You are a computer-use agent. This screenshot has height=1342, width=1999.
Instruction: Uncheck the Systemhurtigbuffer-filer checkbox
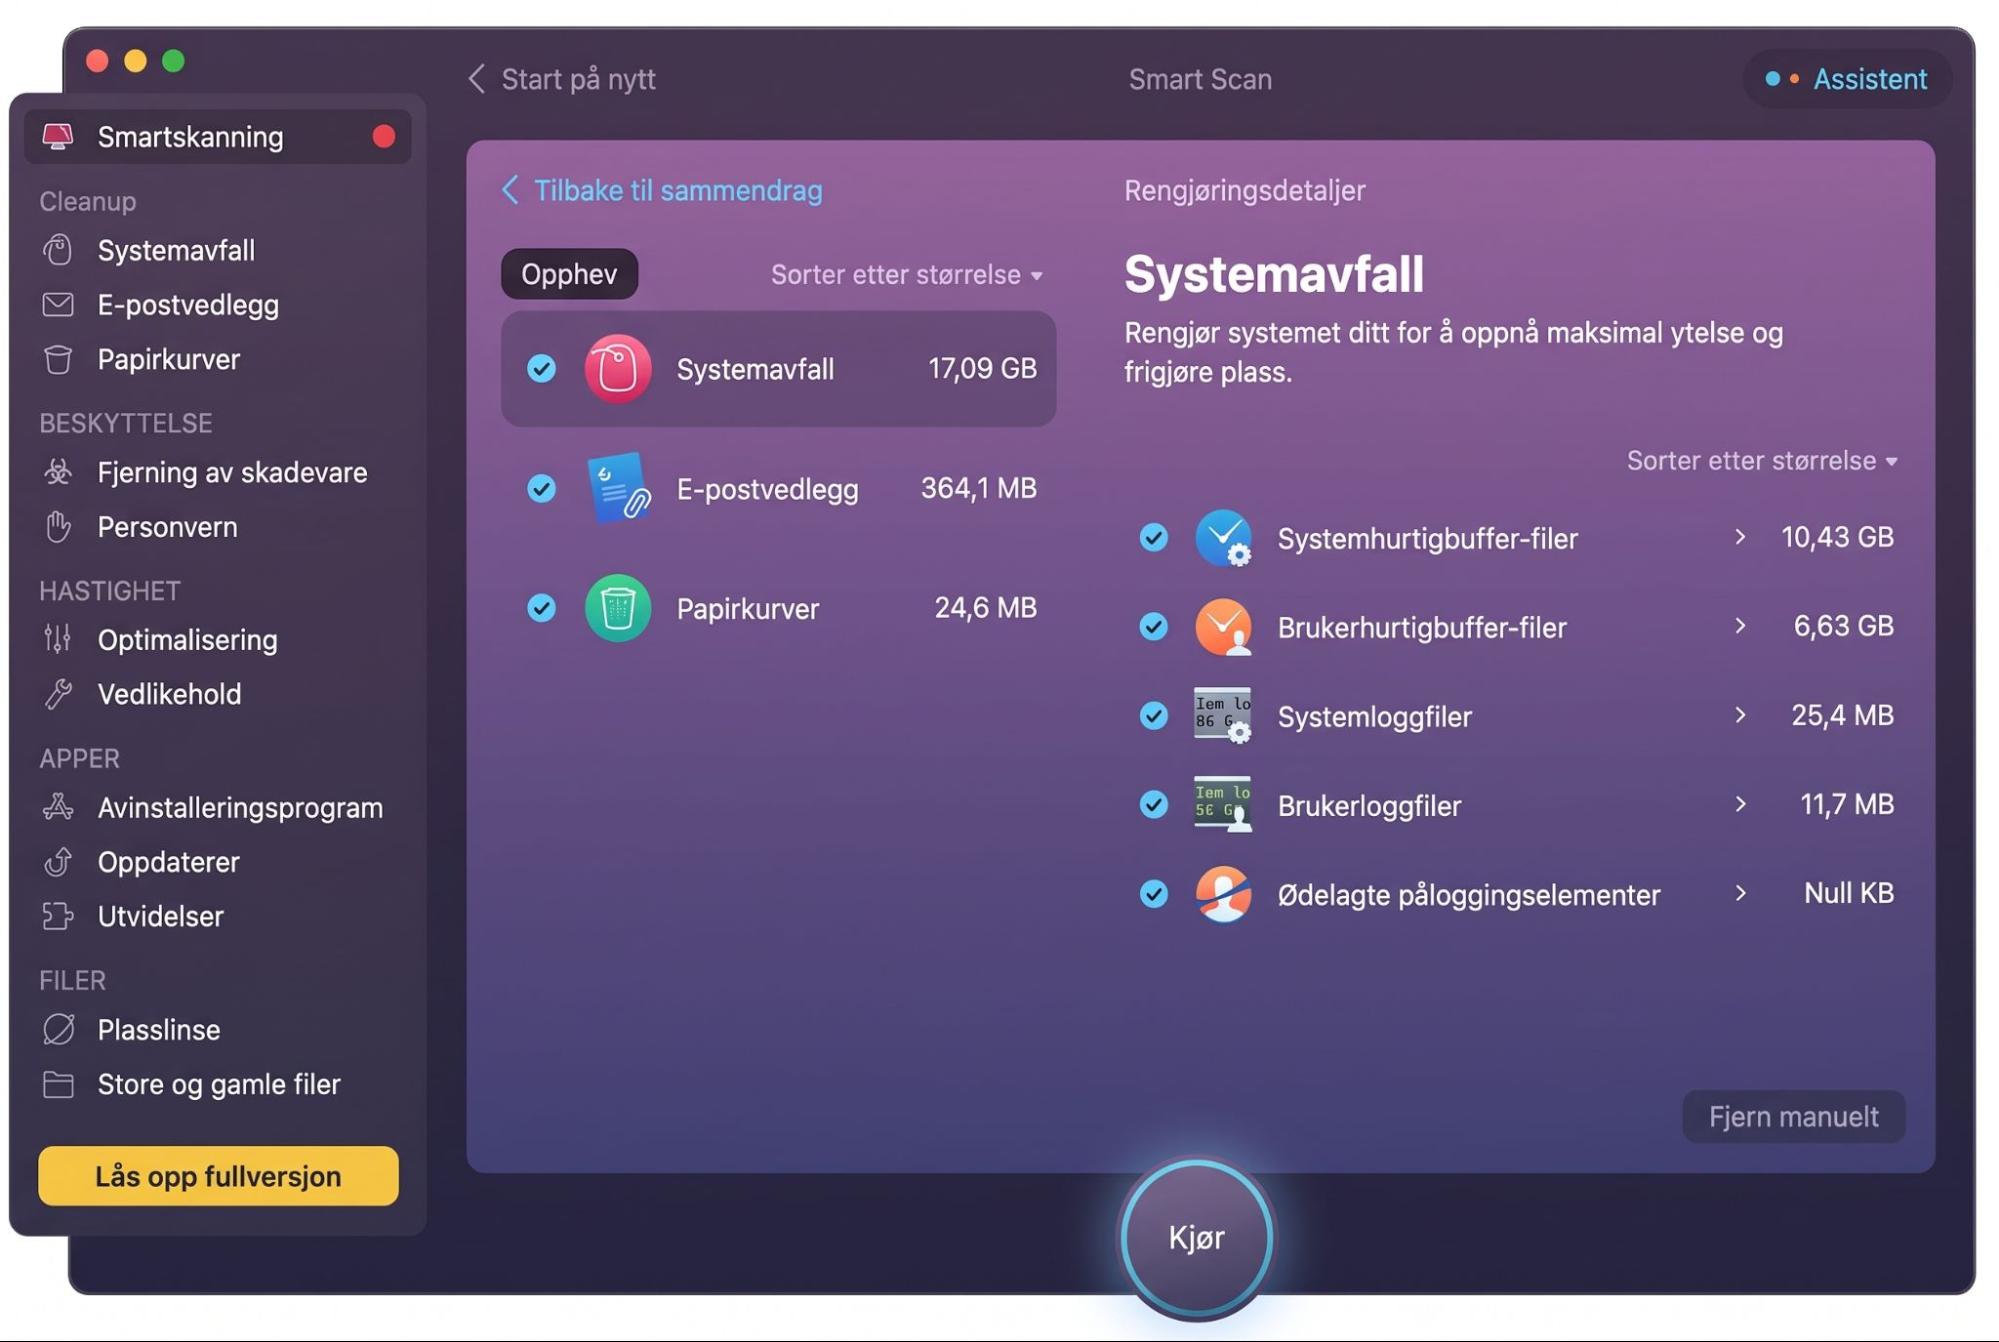(x=1154, y=538)
